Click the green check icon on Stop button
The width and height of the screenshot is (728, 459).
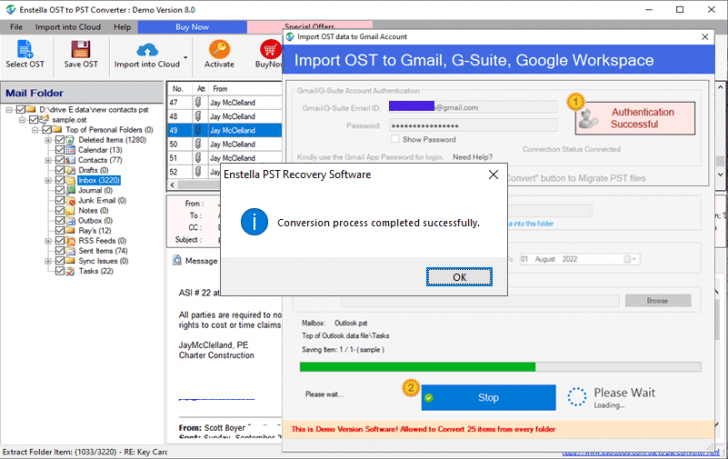point(429,398)
